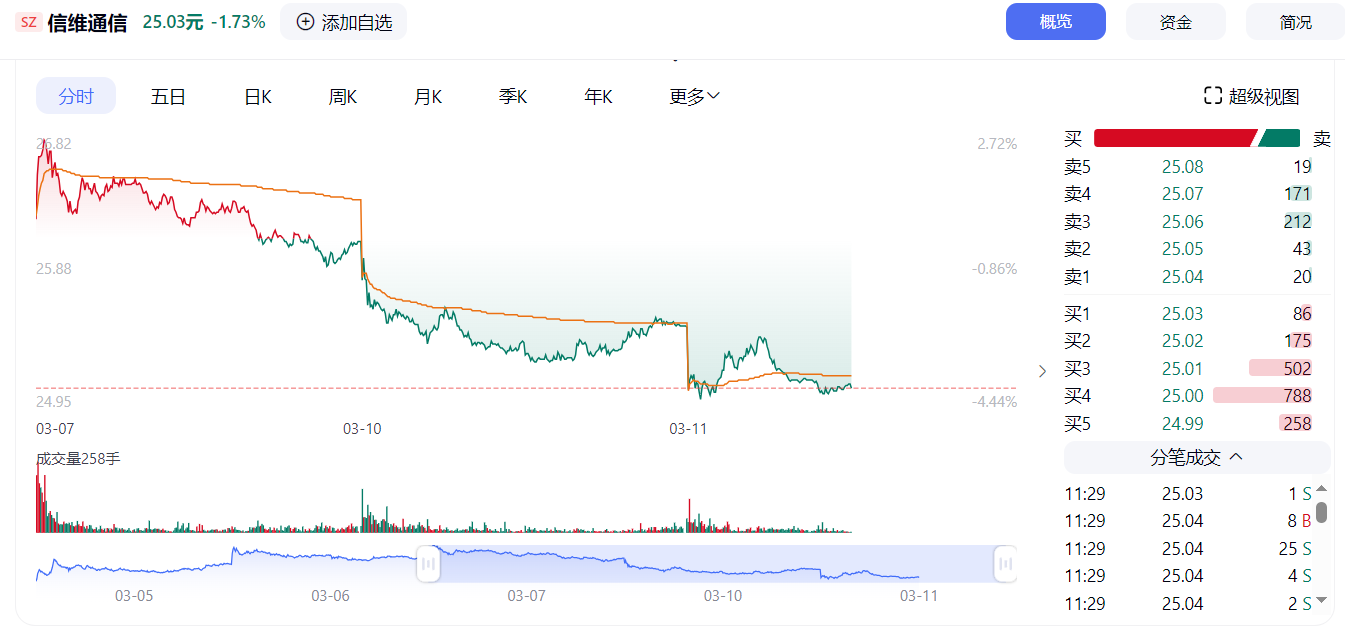This screenshot has height=635, width=1345.
Task: Switch to the 五日 chart view
Action: [167, 95]
